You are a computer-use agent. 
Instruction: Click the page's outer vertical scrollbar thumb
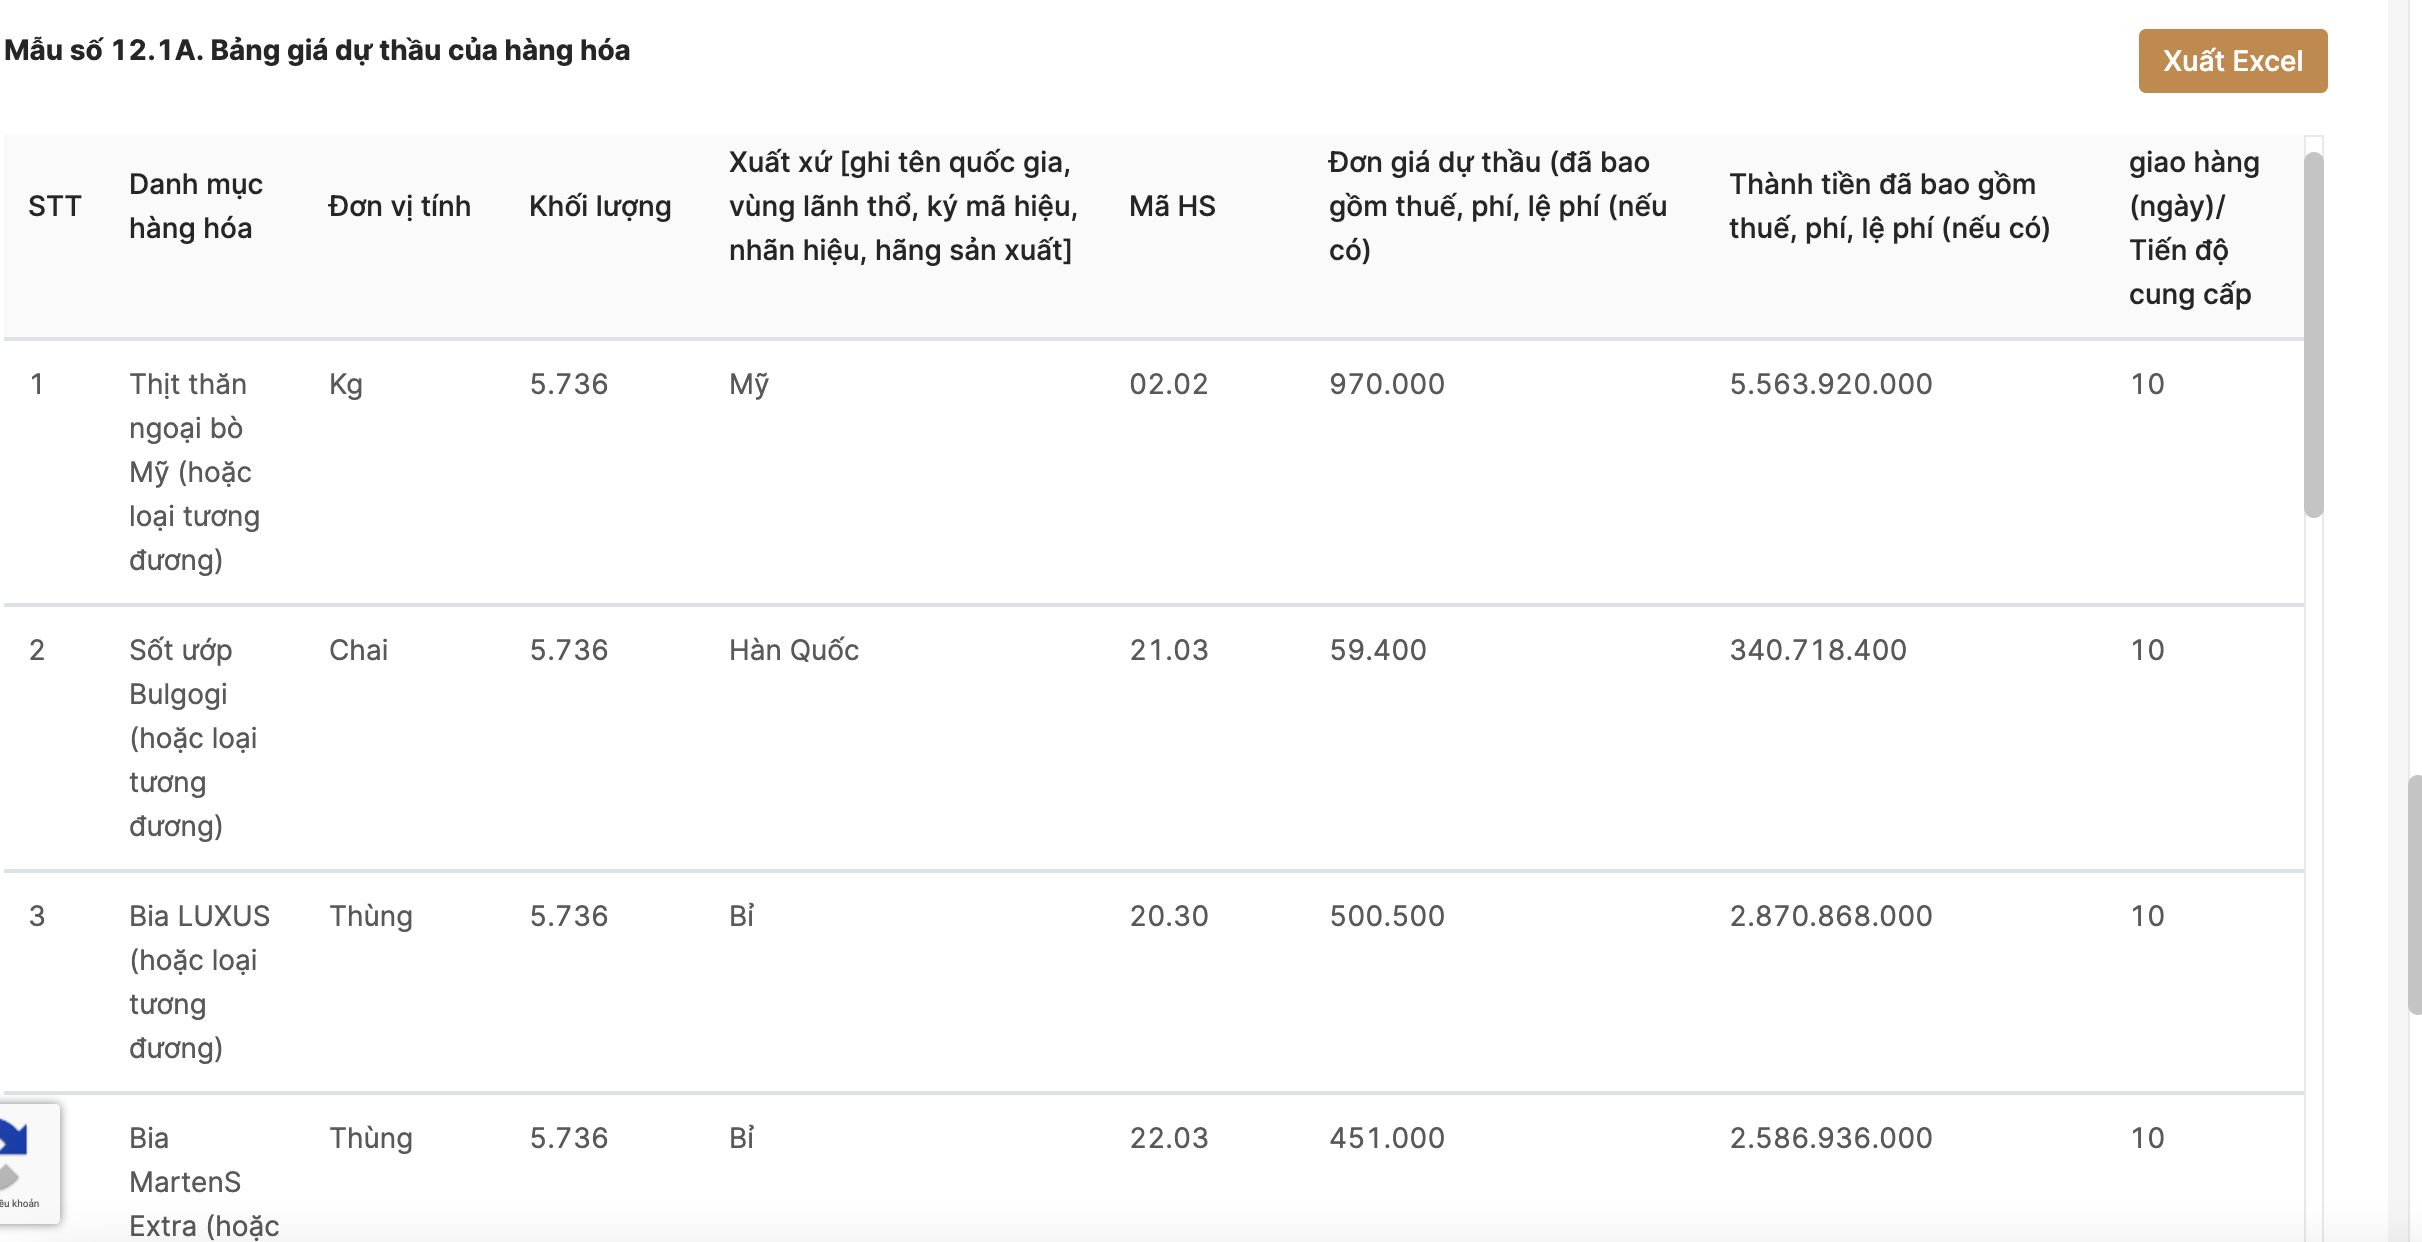tap(2414, 894)
